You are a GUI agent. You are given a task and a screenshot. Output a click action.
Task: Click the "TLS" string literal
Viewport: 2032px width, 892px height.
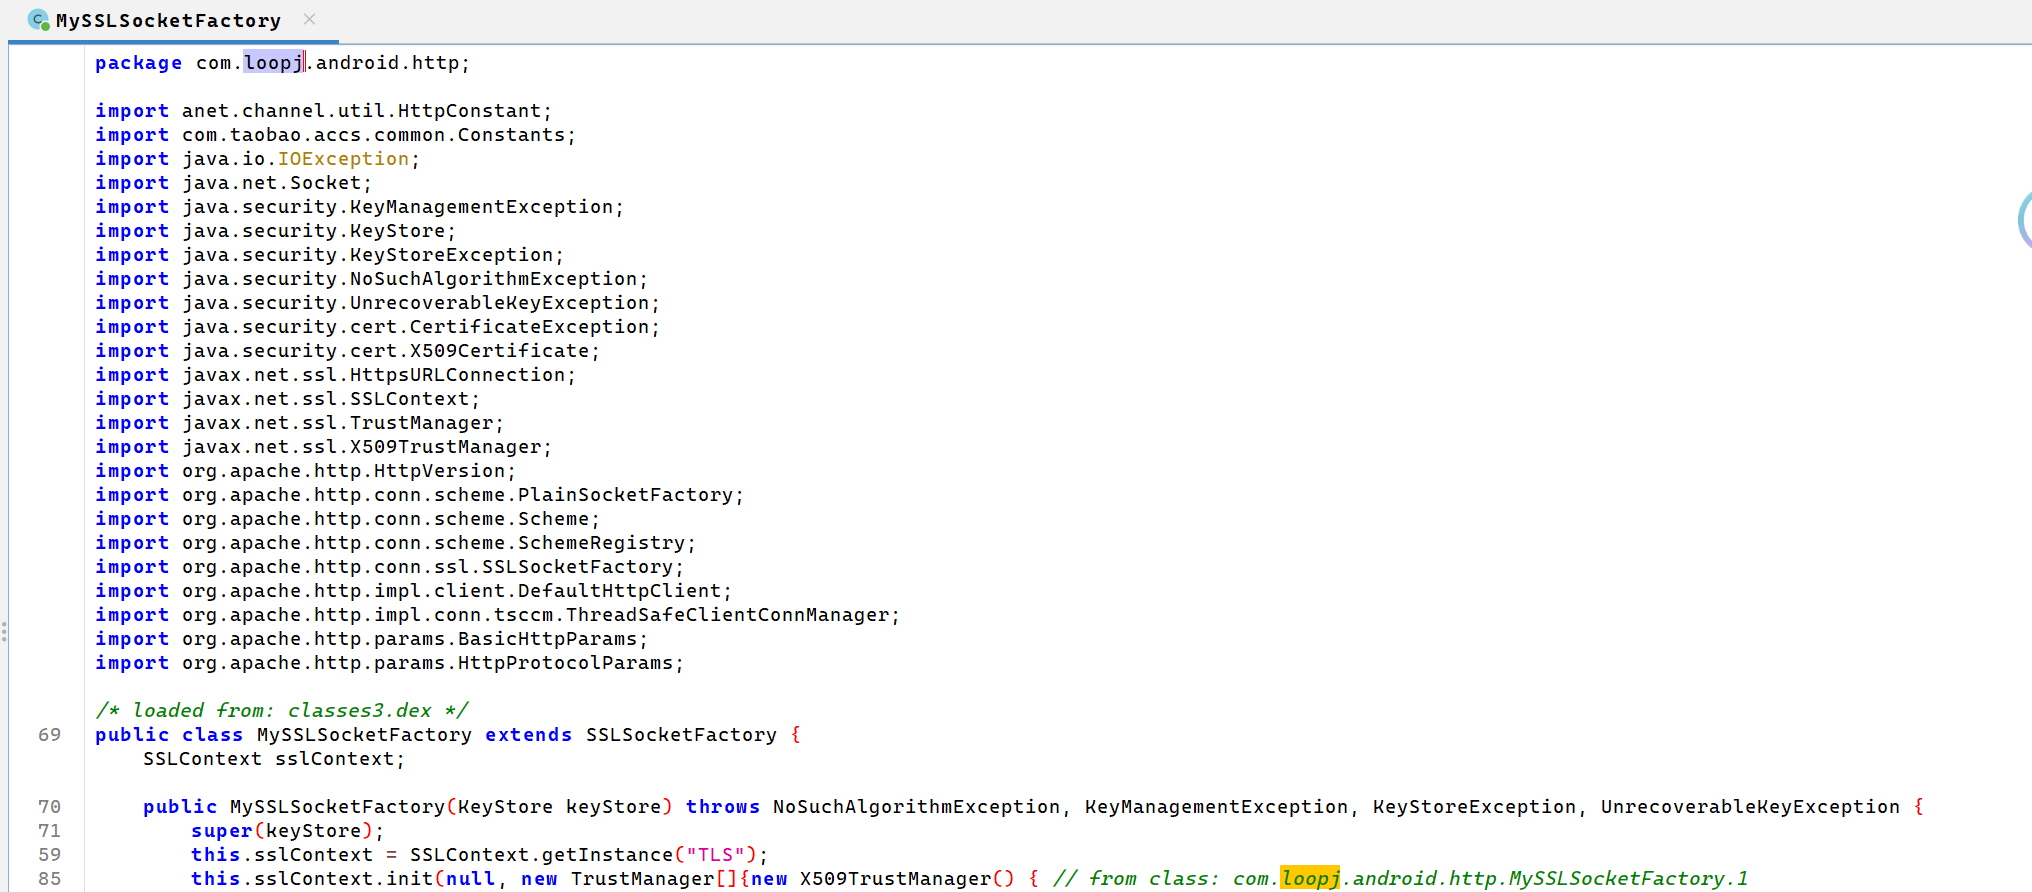pyautogui.click(x=715, y=855)
